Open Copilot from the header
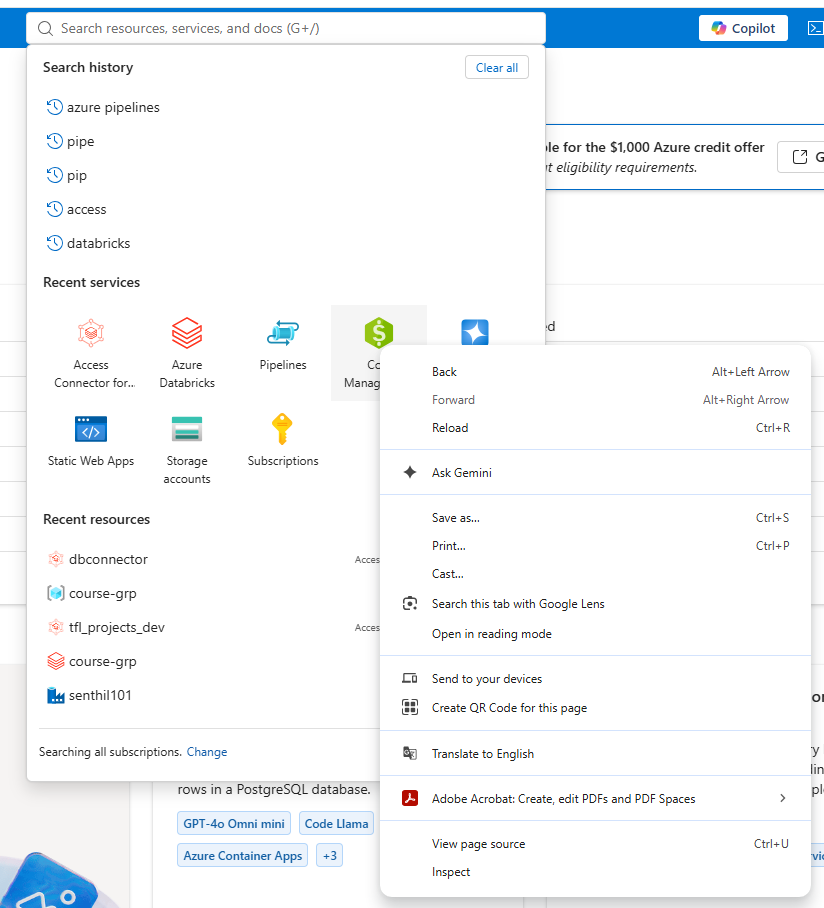The width and height of the screenshot is (824, 908). pyautogui.click(x=743, y=28)
